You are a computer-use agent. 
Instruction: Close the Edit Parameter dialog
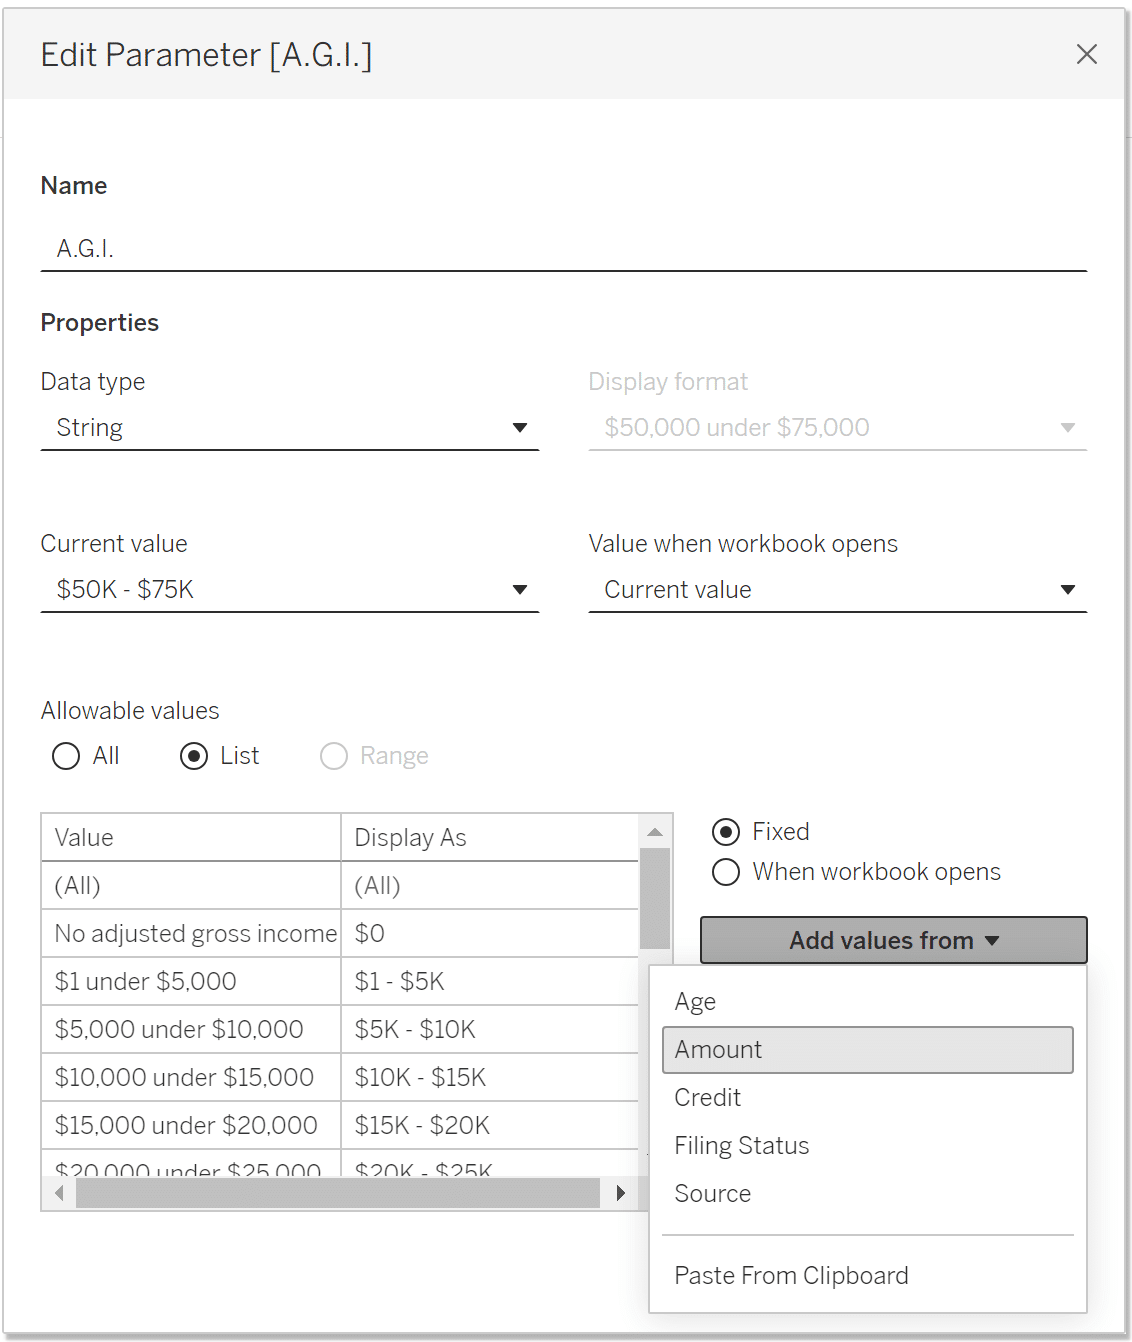[x=1086, y=54]
